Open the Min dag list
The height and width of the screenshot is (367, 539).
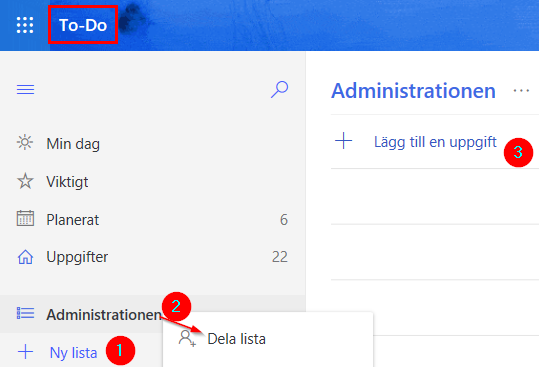tap(153, 143)
